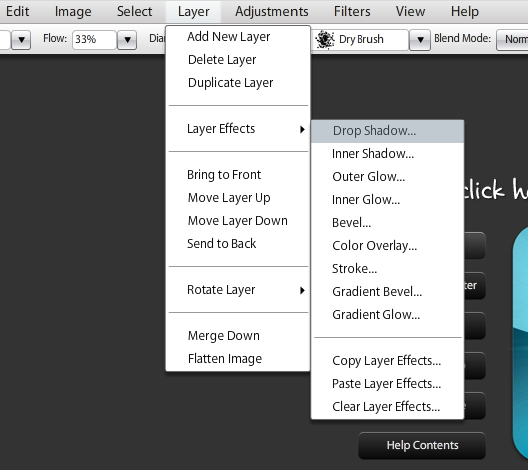This screenshot has height=470, width=528.
Task: Apply Drop Shadow effect
Action: (x=387, y=131)
